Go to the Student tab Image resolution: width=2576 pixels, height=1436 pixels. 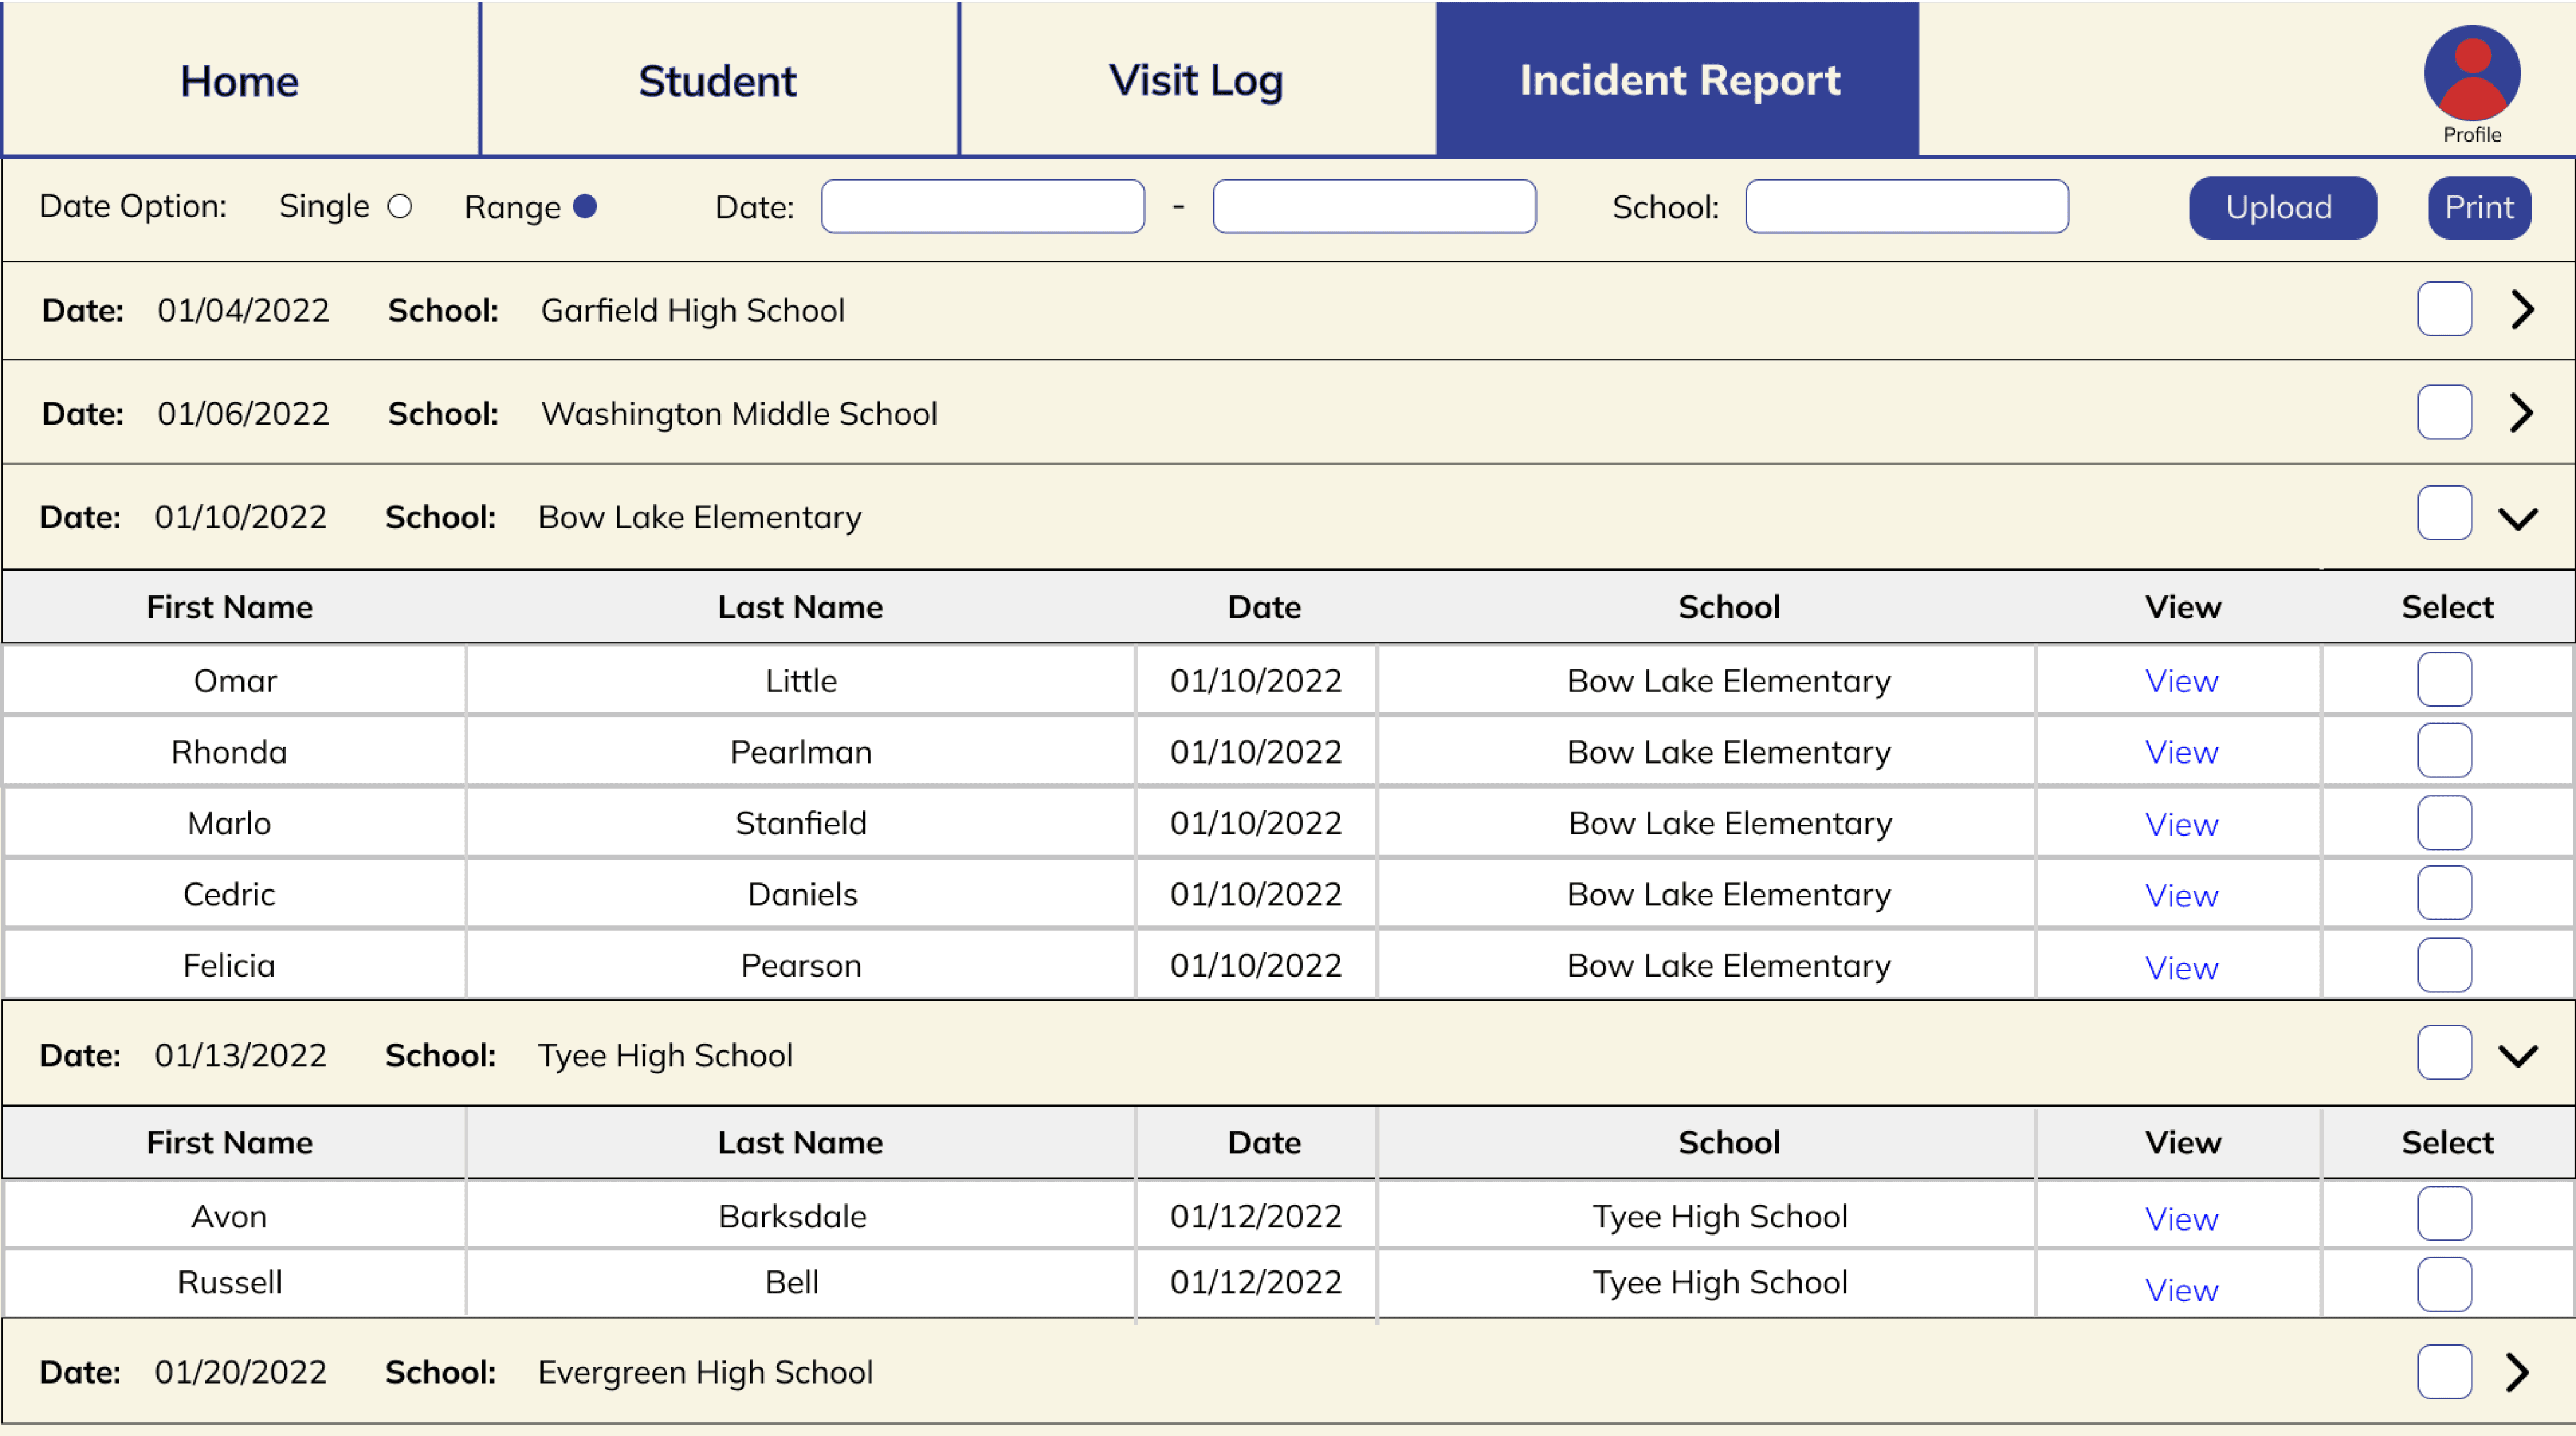point(718,80)
